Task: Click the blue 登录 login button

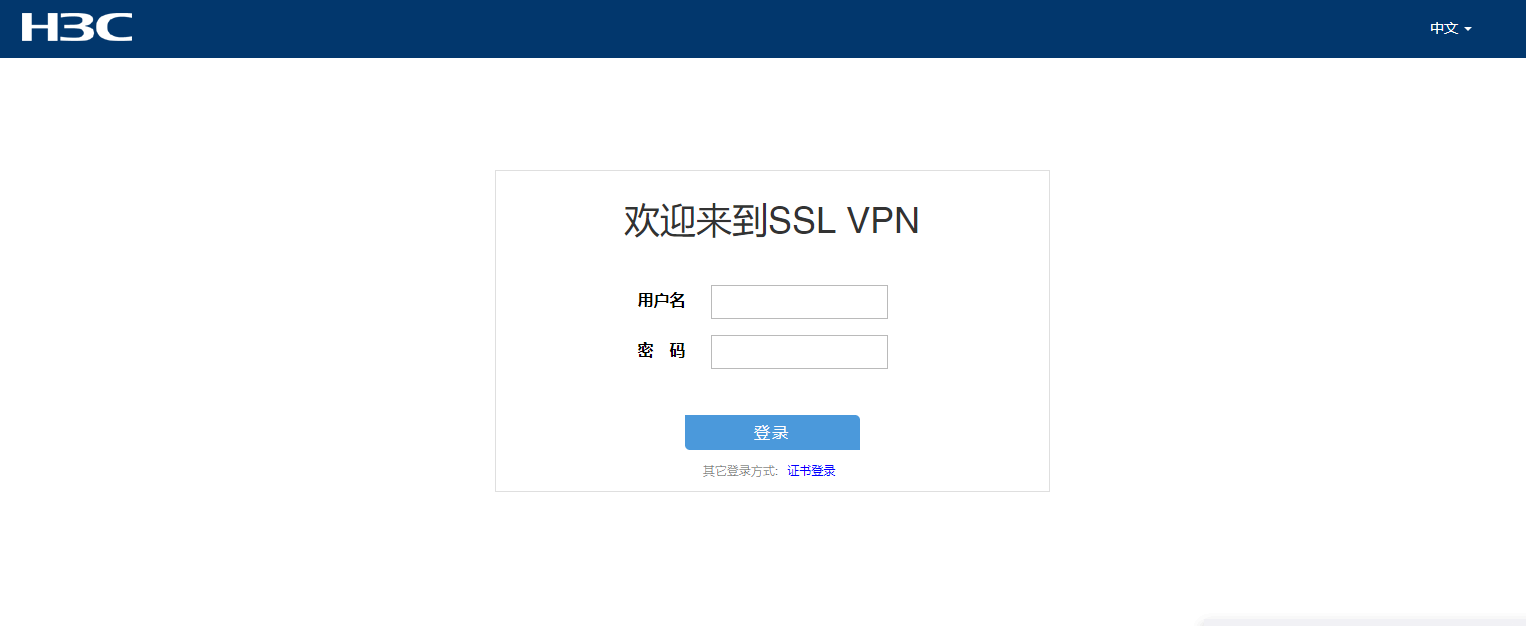Action: pyautogui.click(x=772, y=433)
